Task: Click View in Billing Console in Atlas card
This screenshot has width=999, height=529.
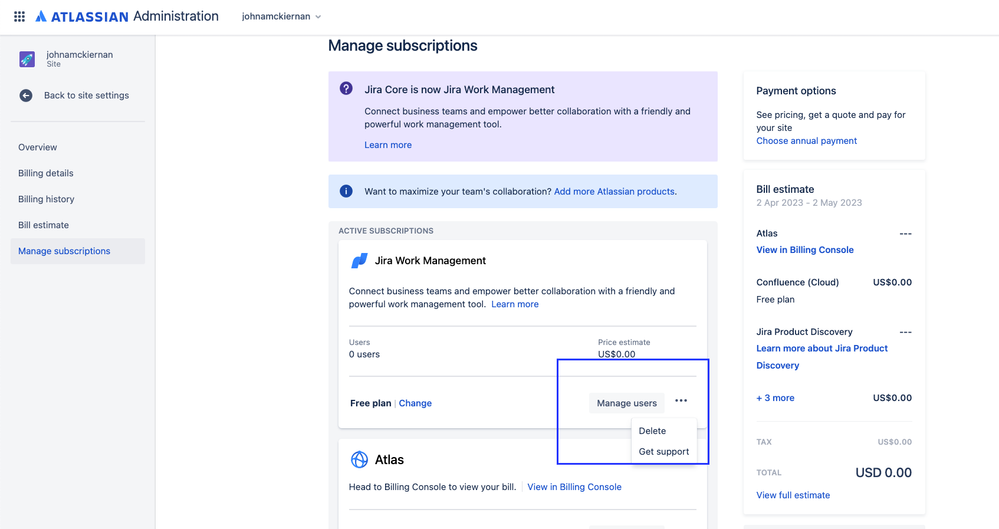Action: [x=574, y=487]
